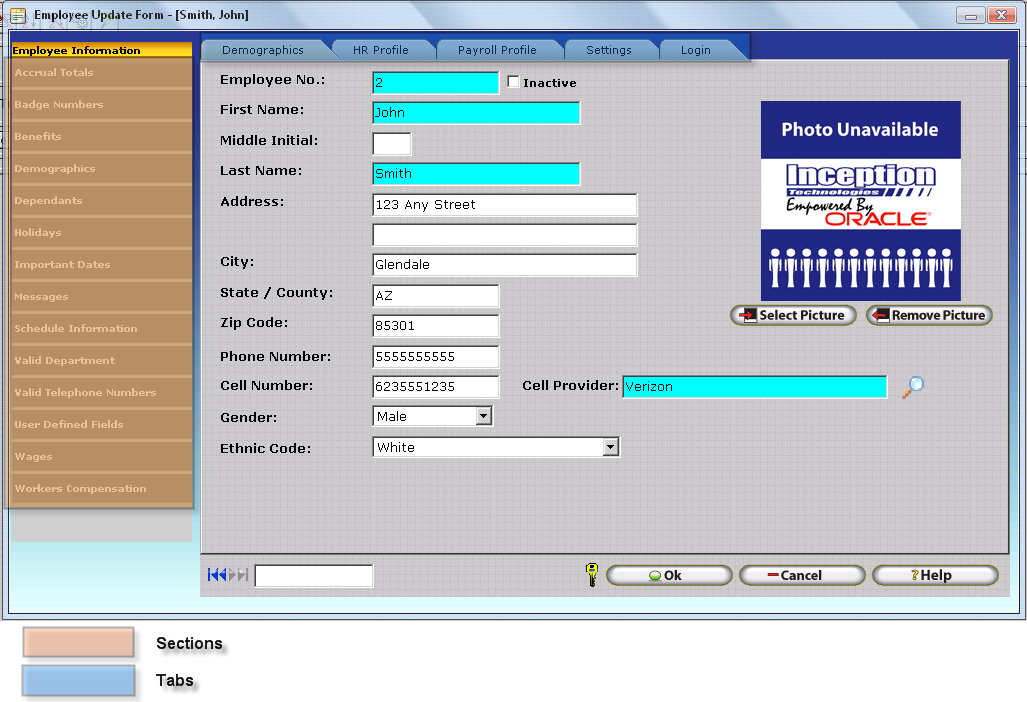Open the Payroll Profile tab
Screen dimensions: 1027x702
(497, 50)
